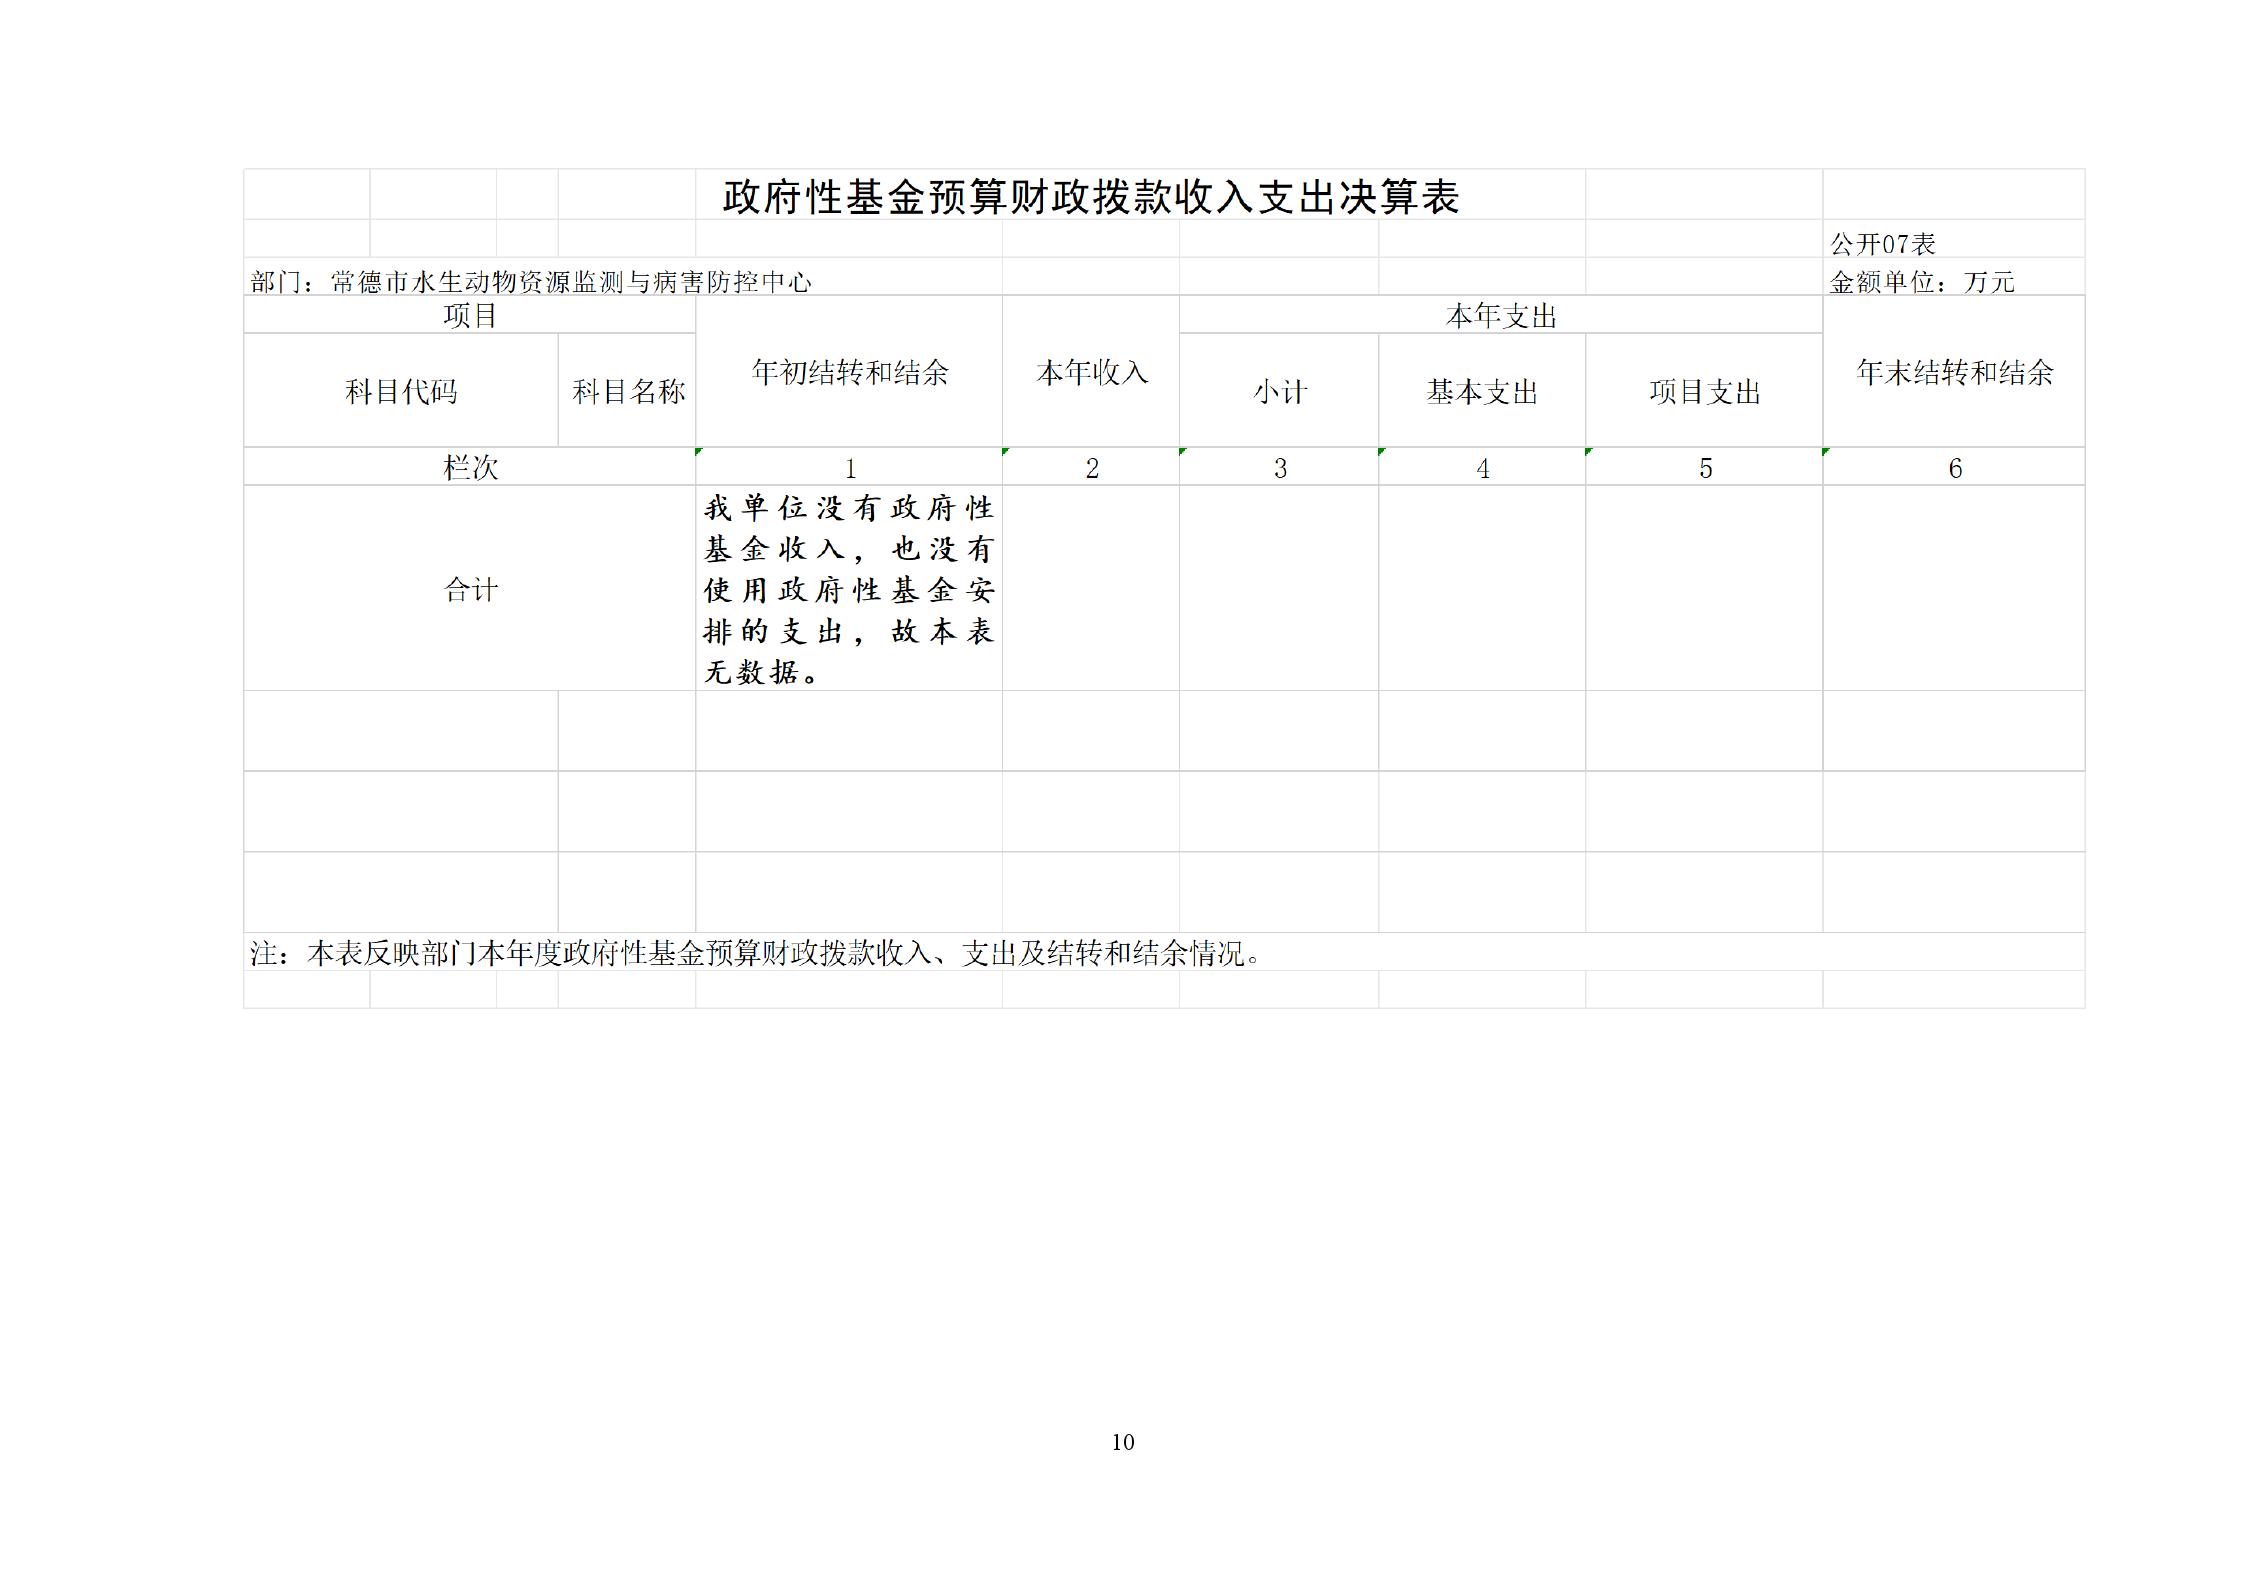The width and height of the screenshot is (2244, 1586).
Task: Select the 本年支出 merged header
Action: [x=1500, y=316]
